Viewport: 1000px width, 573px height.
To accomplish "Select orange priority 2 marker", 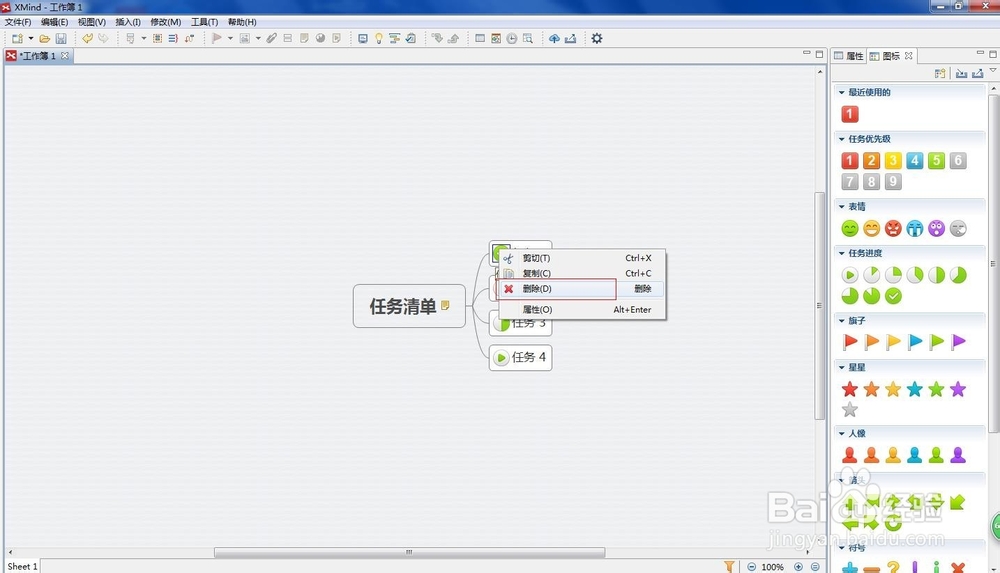I will [871, 160].
